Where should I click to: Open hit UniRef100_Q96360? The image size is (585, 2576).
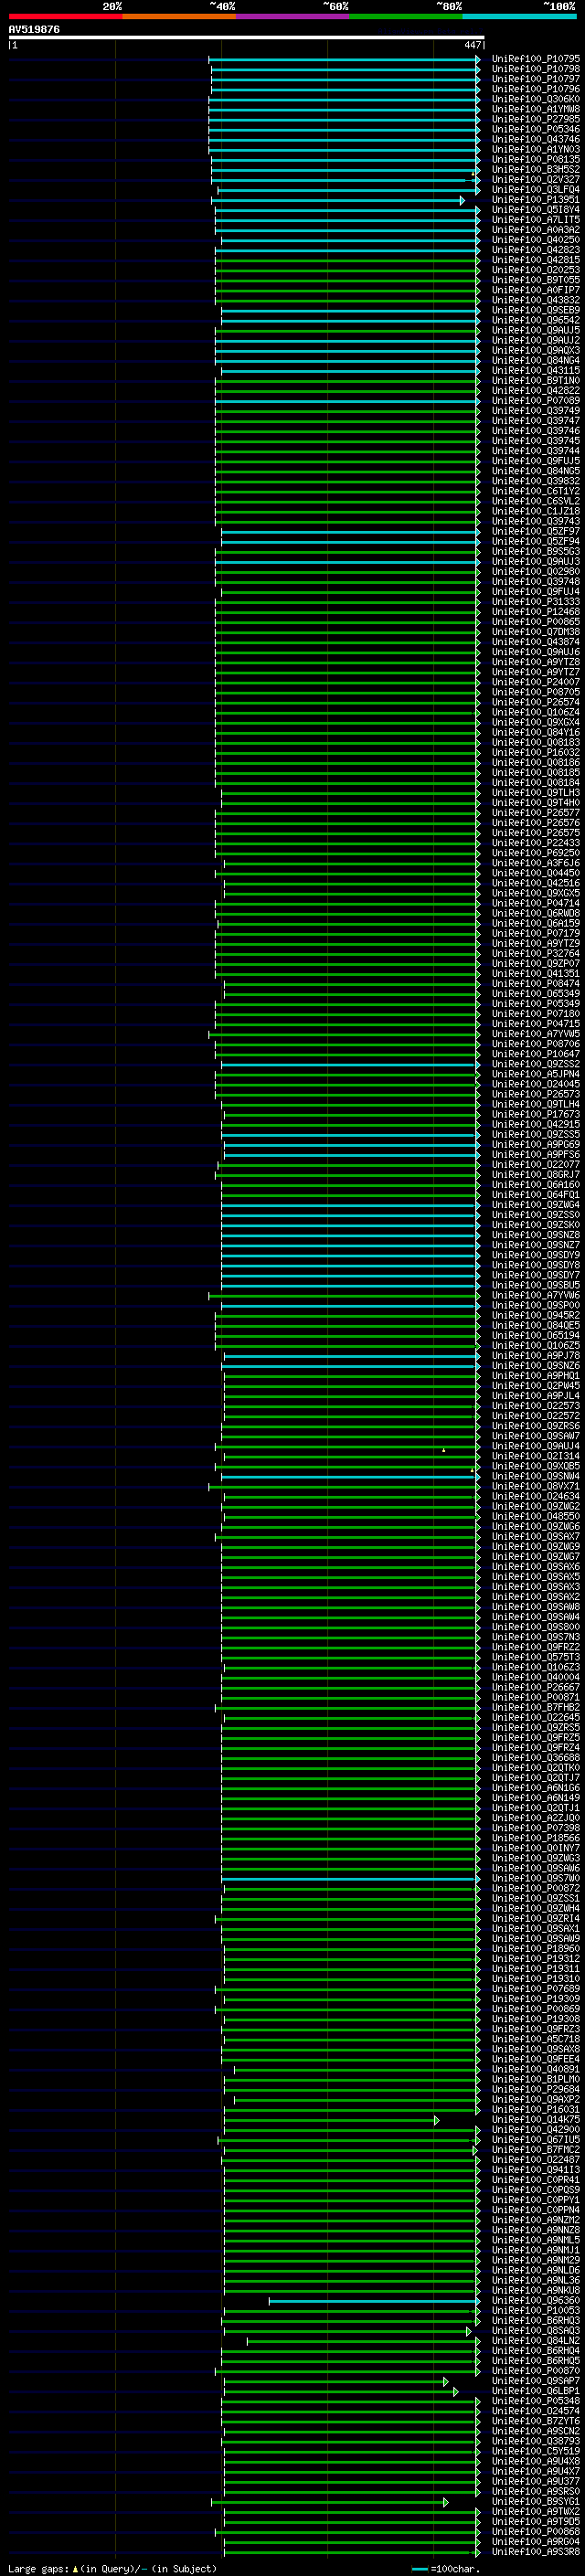(x=536, y=2300)
